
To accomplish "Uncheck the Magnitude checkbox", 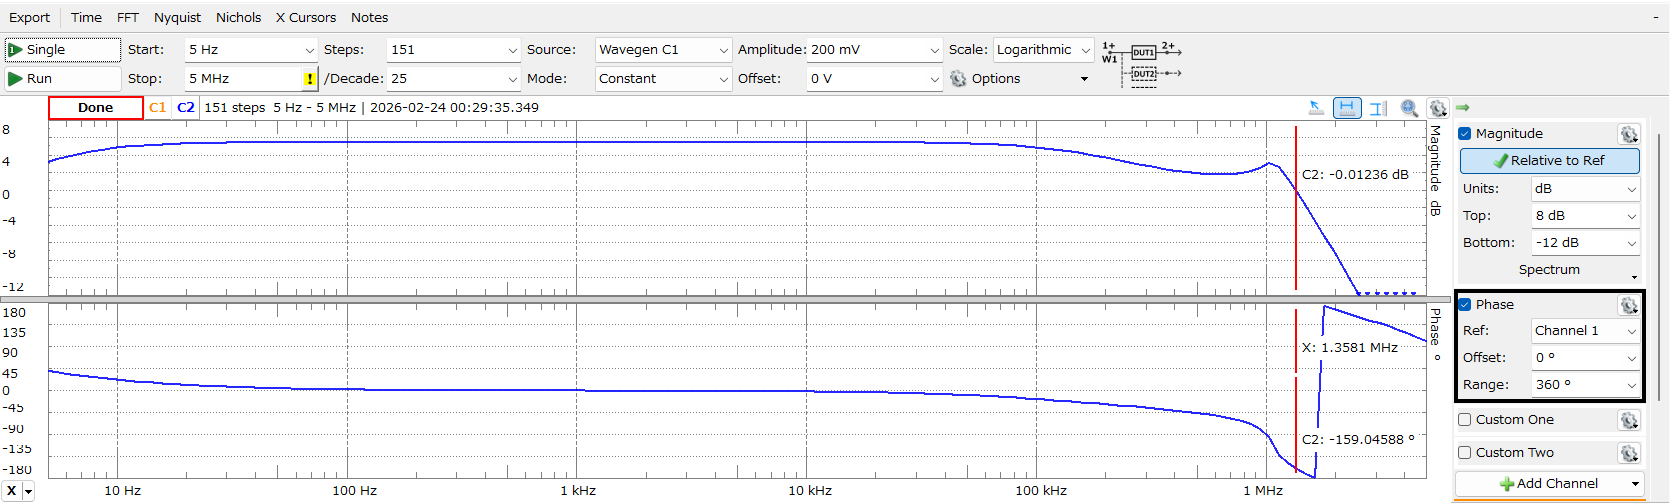I will (1465, 134).
